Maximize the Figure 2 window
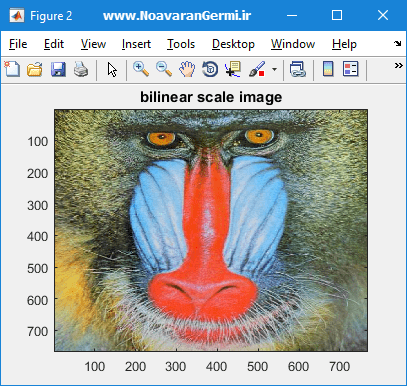The image size is (407, 386). pos(337,15)
